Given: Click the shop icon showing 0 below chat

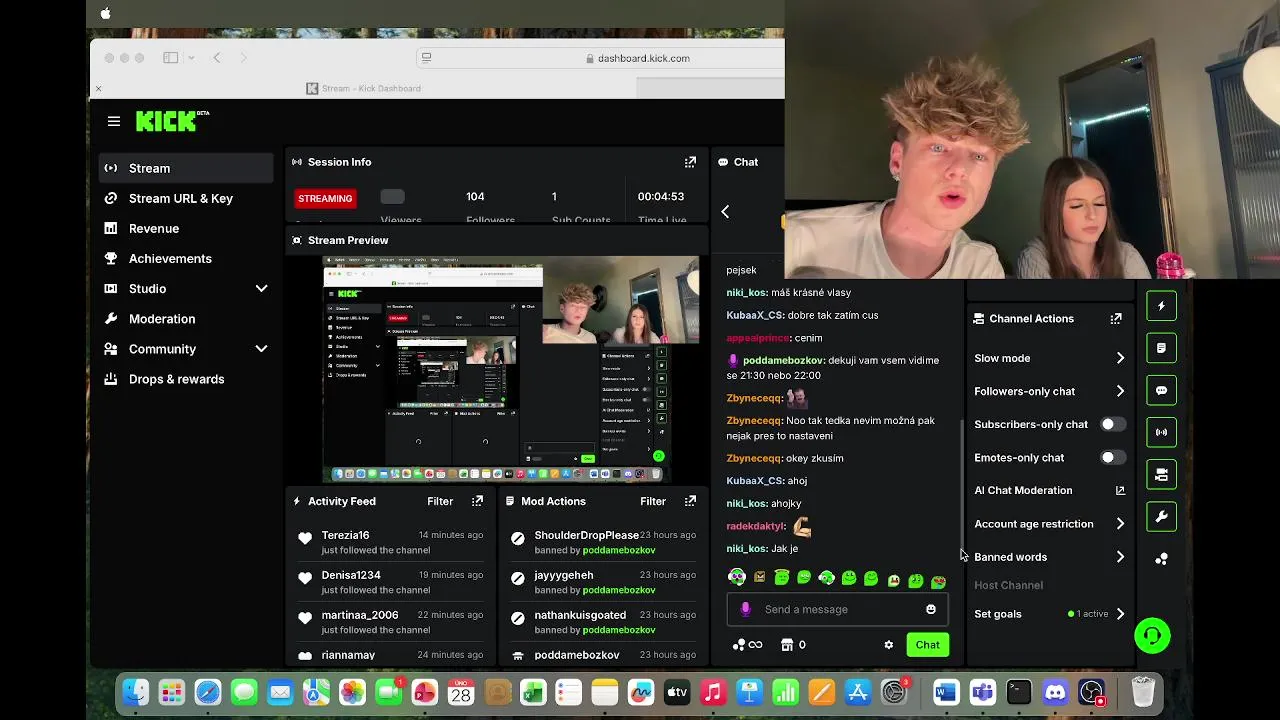Looking at the screenshot, I should 792,645.
